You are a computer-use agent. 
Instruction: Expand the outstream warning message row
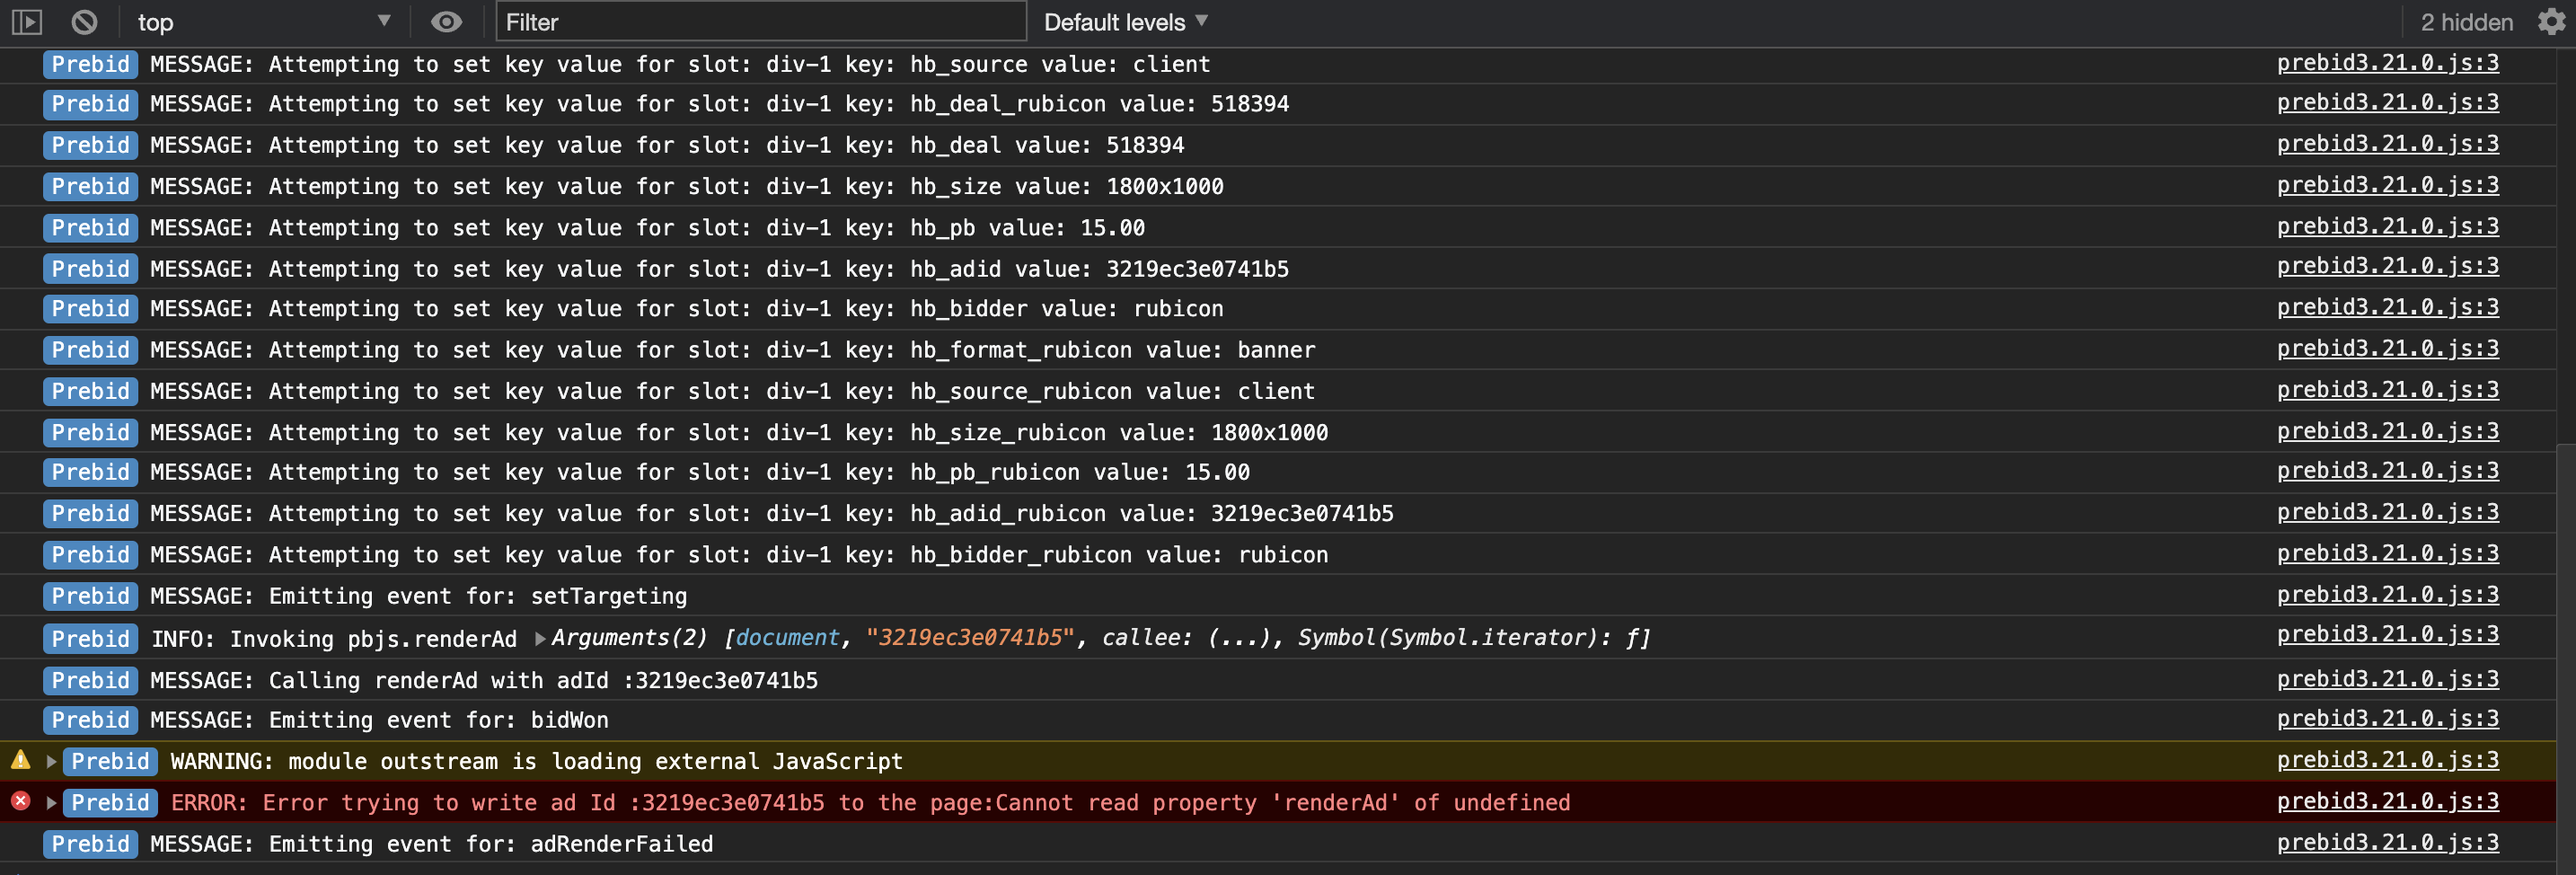51,762
